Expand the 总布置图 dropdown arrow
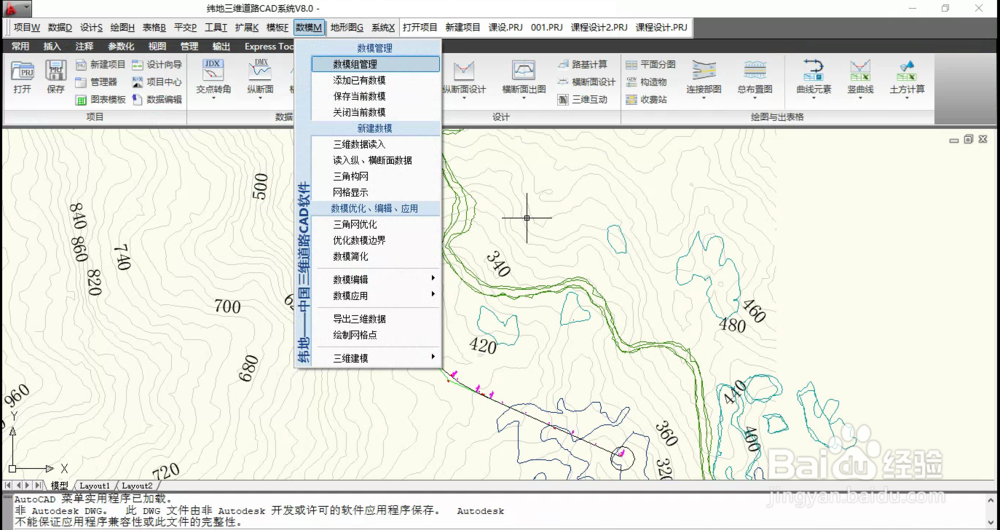Viewport: 1000px width, 530px height. 754,98
